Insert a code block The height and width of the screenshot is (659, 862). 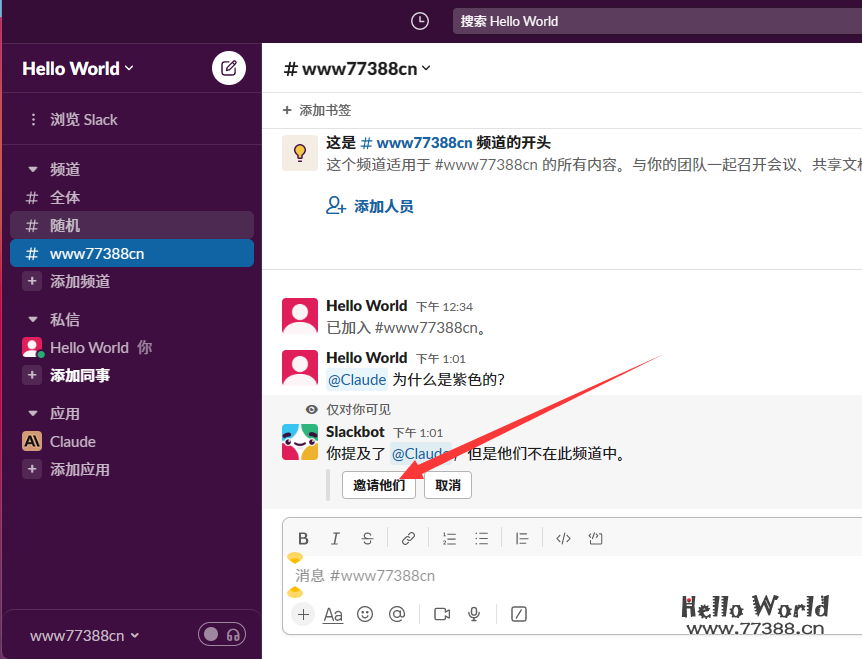(x=595, y=538)
